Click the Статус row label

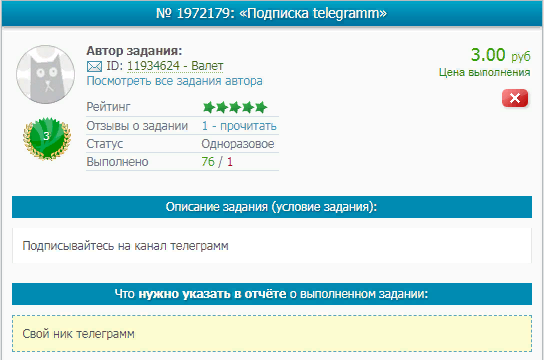pyautogui.click(x=105, y=144)
